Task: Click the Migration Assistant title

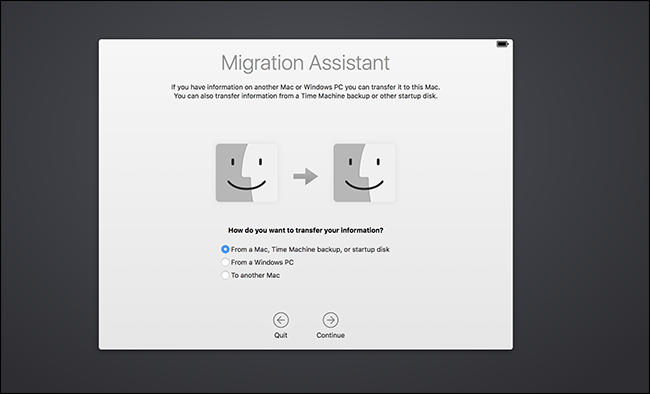Action: [x=306, y=63]
